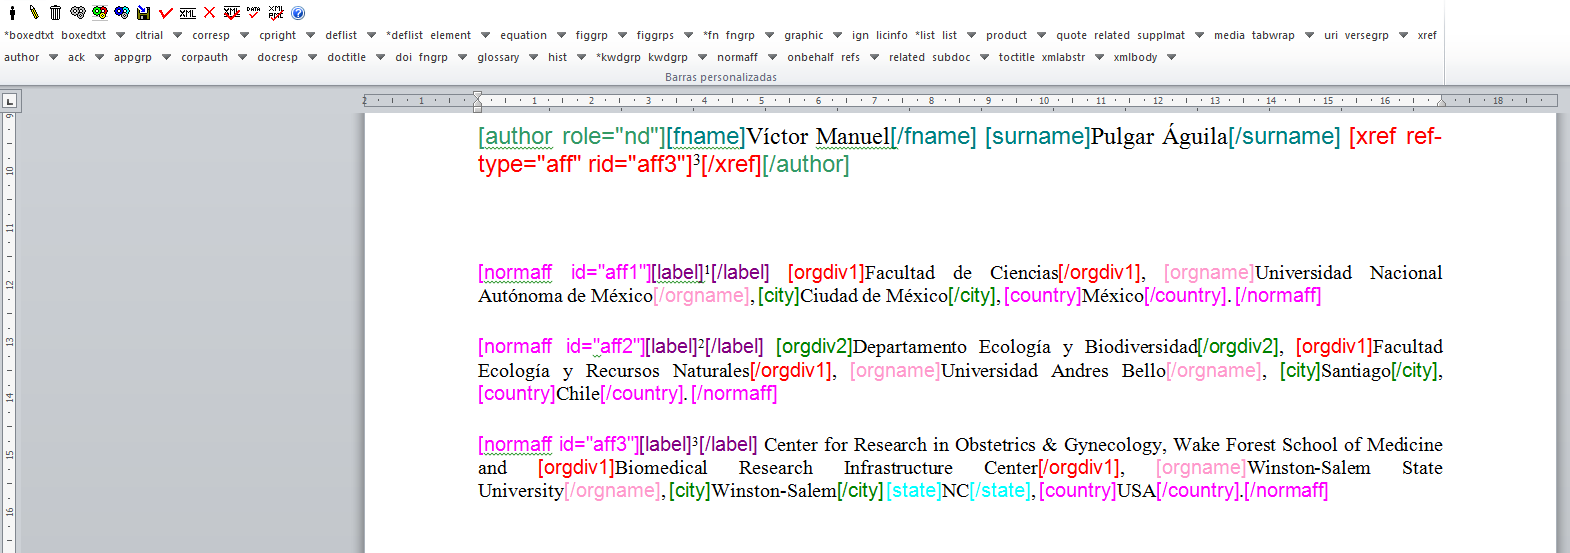
Task: Click the red X icon
Action: [210, 13]
